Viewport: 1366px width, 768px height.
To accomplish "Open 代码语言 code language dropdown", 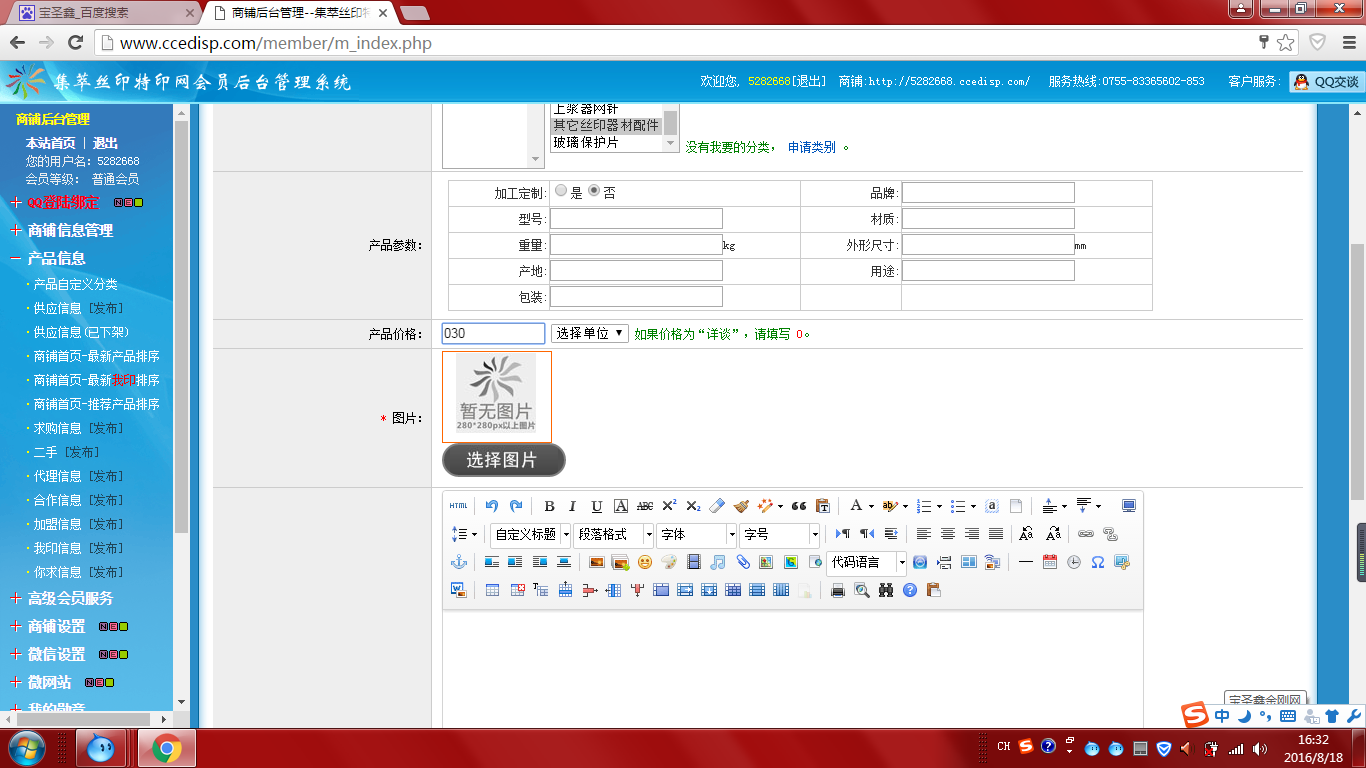I will (867, 562).
